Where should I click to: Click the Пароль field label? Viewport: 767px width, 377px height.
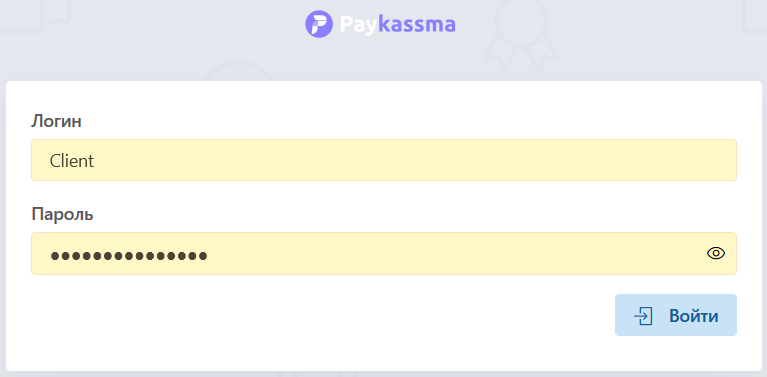(x=62, y=214)
